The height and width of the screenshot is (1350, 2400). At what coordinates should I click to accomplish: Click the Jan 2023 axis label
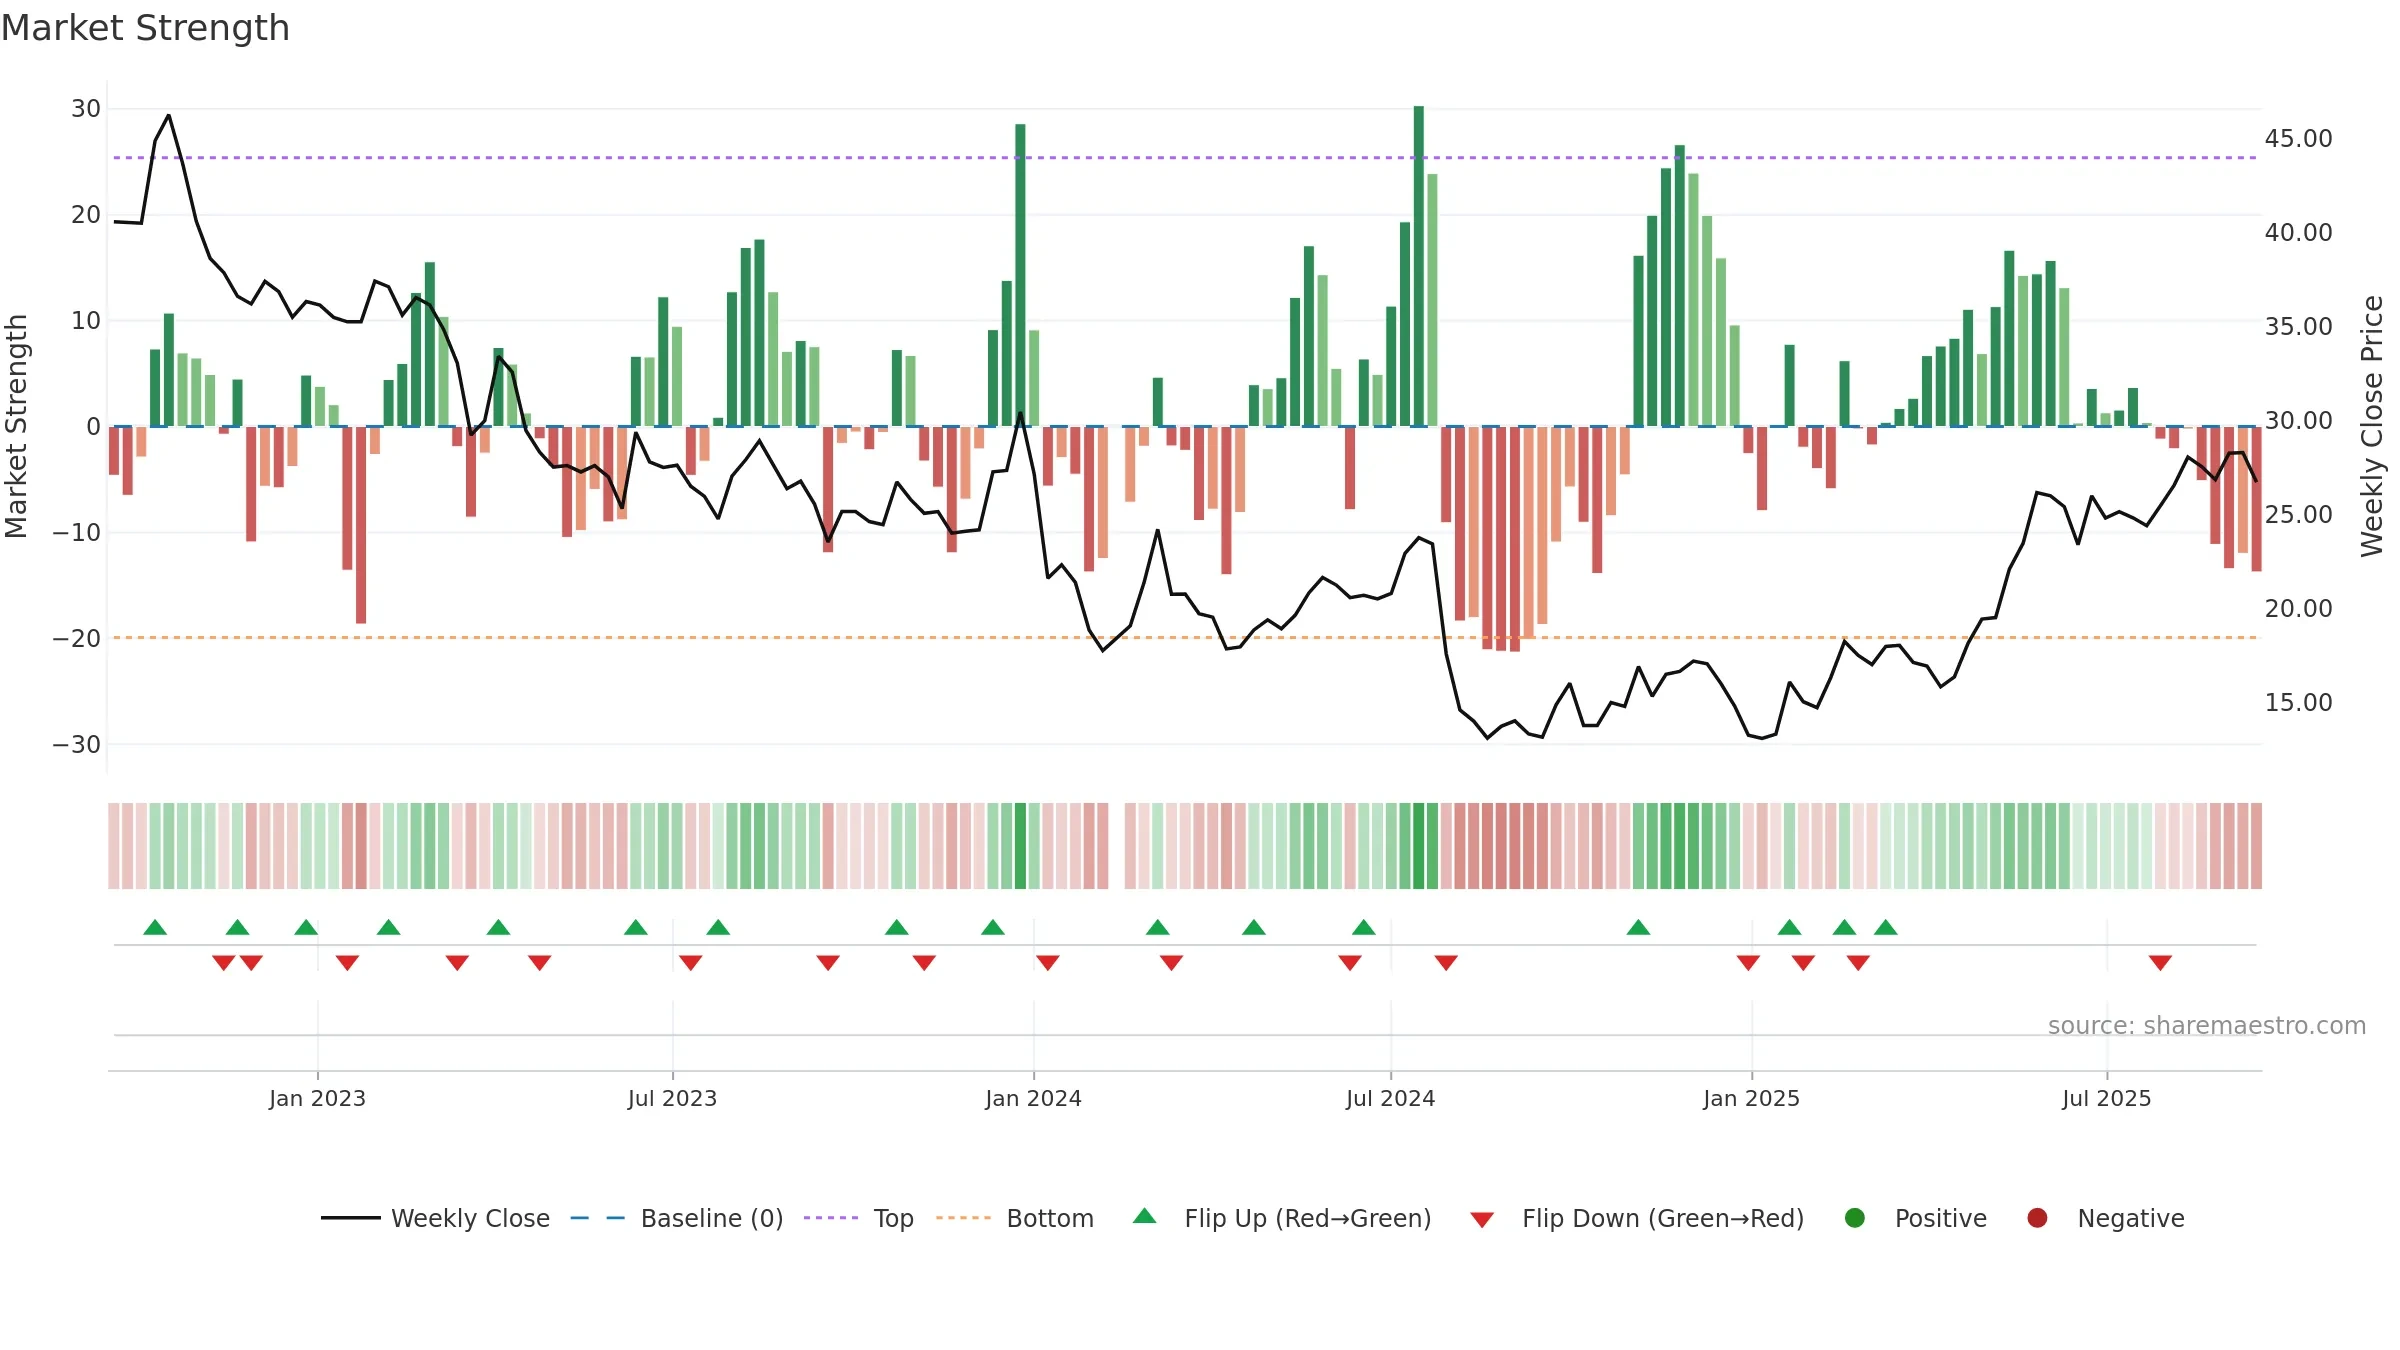pos(317,1098)
